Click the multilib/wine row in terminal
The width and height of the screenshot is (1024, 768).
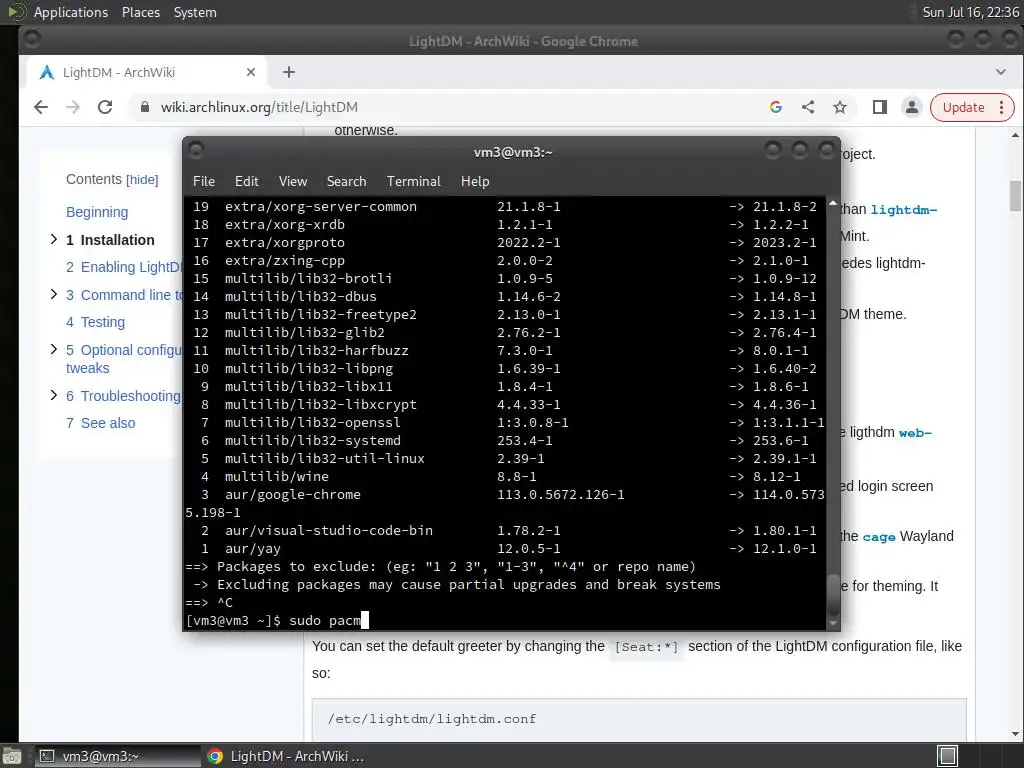pyautogui.click(x=505, y=476)
